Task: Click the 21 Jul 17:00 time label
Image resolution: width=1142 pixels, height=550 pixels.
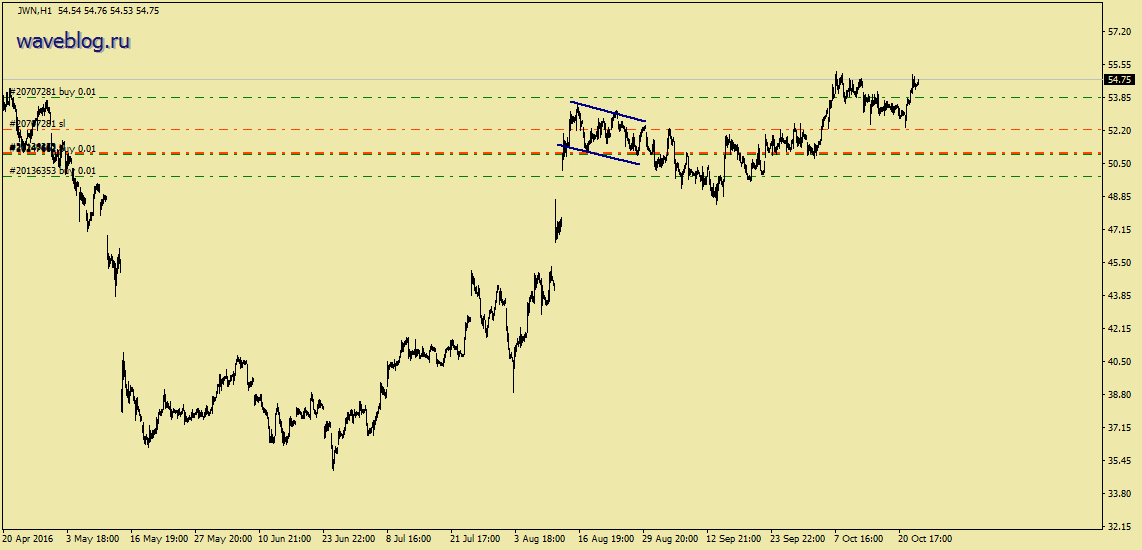Action: pyautogui.click(x=476, y=539)
